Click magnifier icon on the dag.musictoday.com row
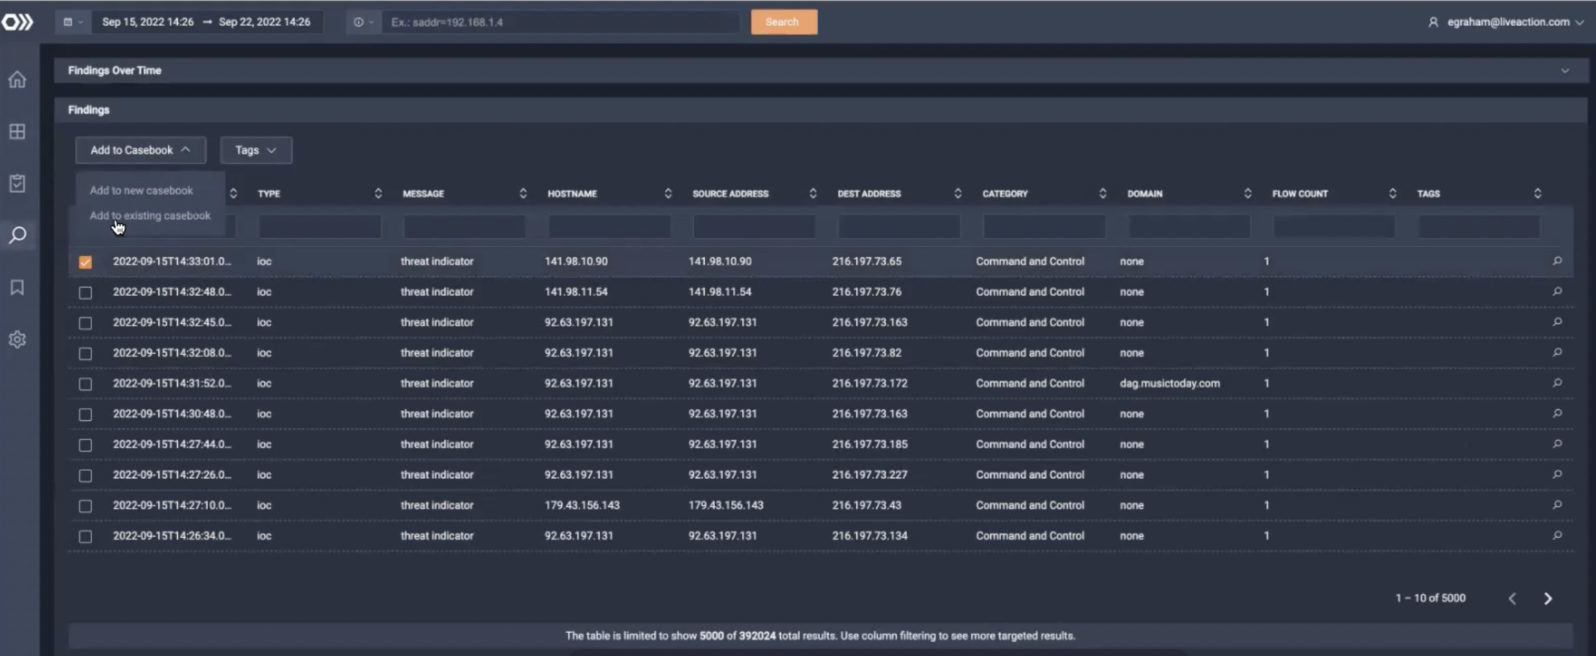Viewport: 1596px width, 656px height. (1557, 384)
